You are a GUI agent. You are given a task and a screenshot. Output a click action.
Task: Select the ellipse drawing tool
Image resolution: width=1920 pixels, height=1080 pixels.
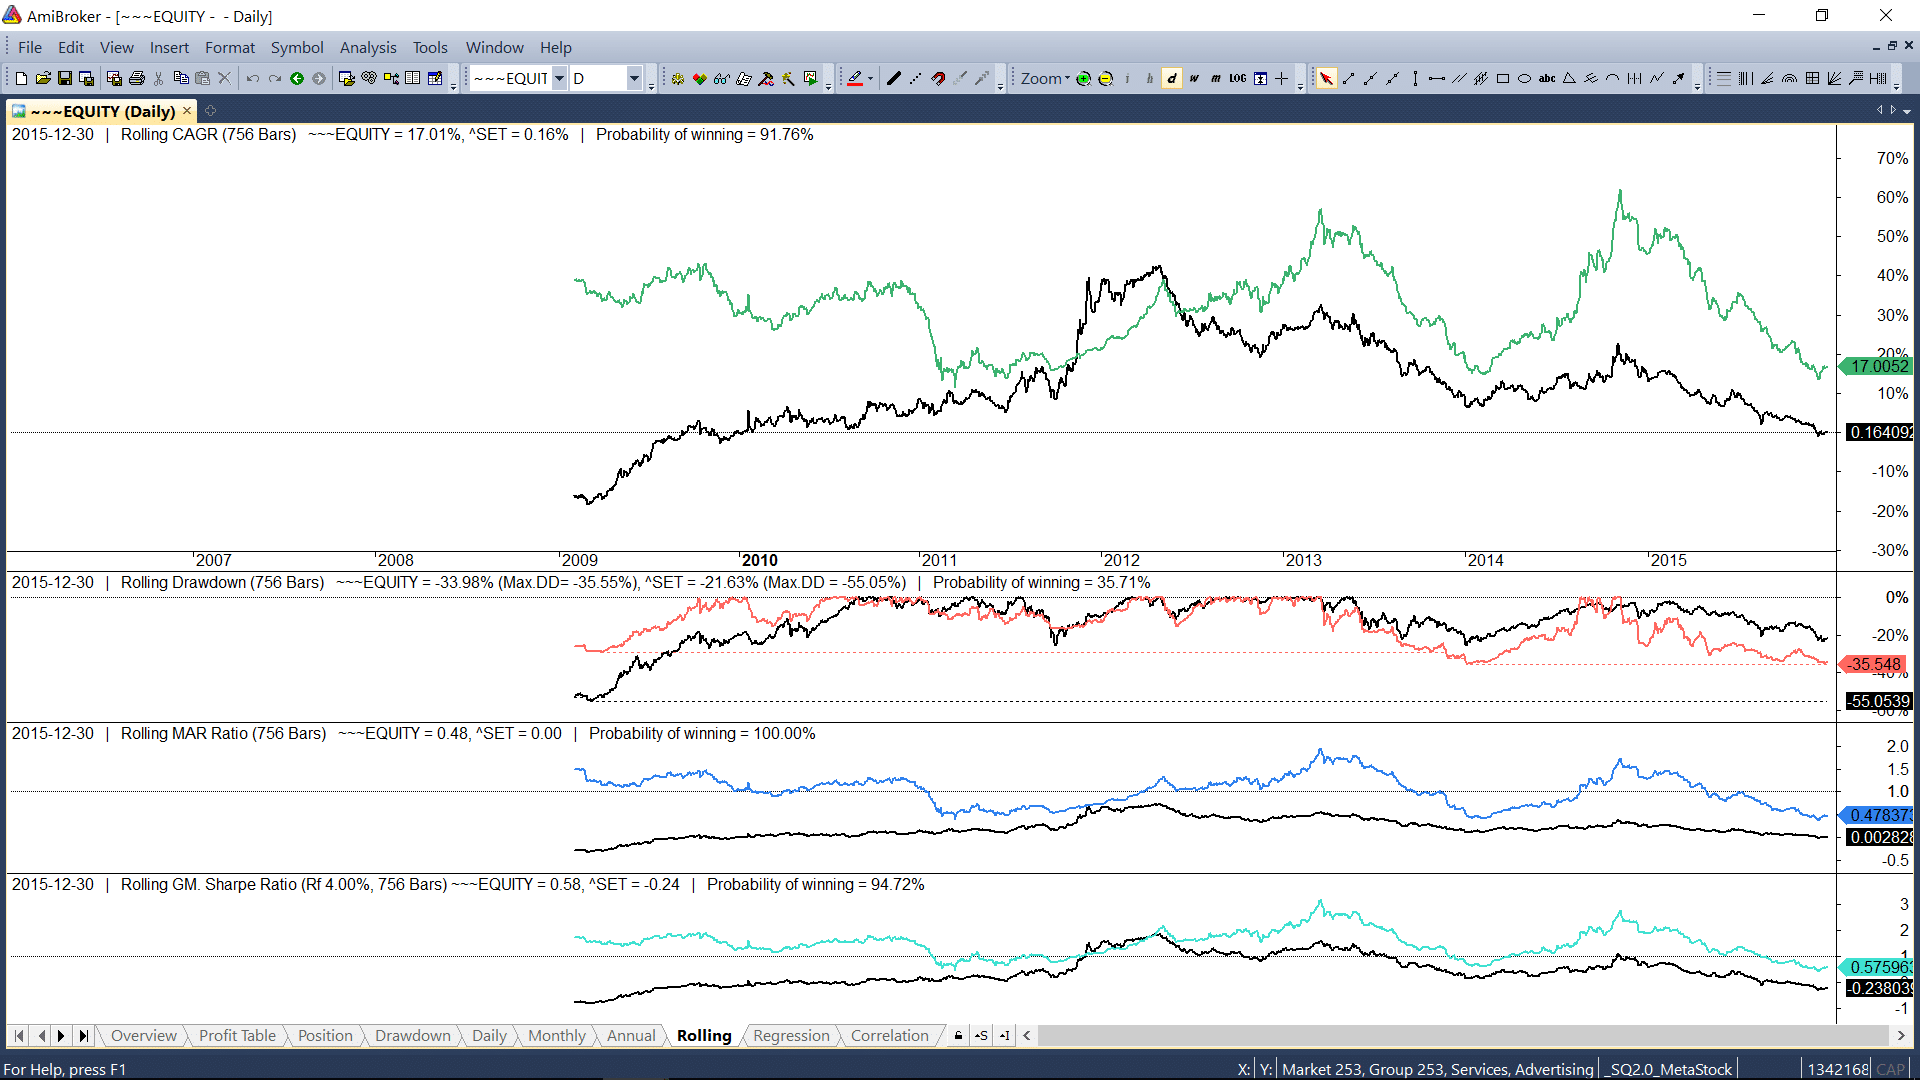1524,79
